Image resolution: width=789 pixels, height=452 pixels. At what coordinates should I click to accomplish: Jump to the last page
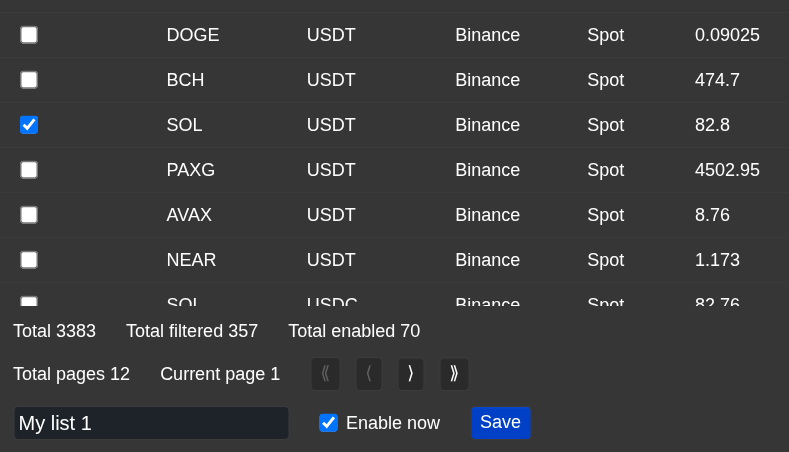point(454,374)
